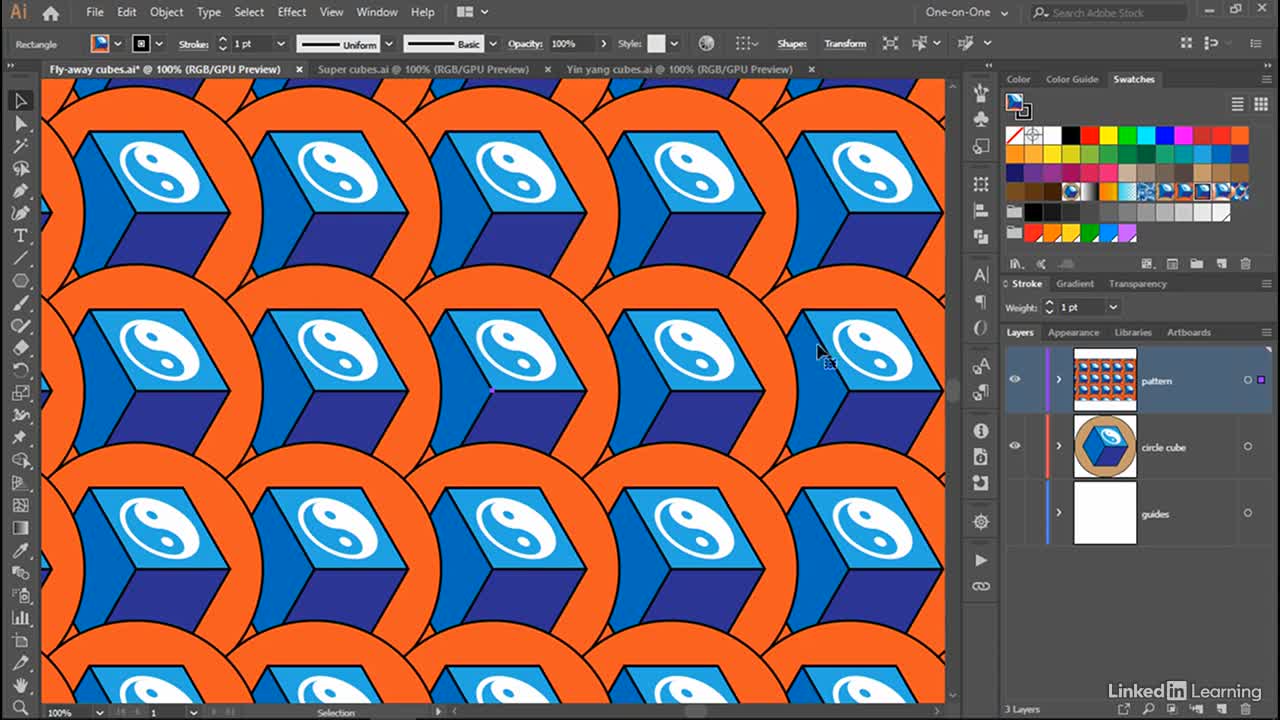This screenshot has width=1280, height=720.
Task: Pick the Rotate tool
Action: pyautogui.click(x=21, y=370)
